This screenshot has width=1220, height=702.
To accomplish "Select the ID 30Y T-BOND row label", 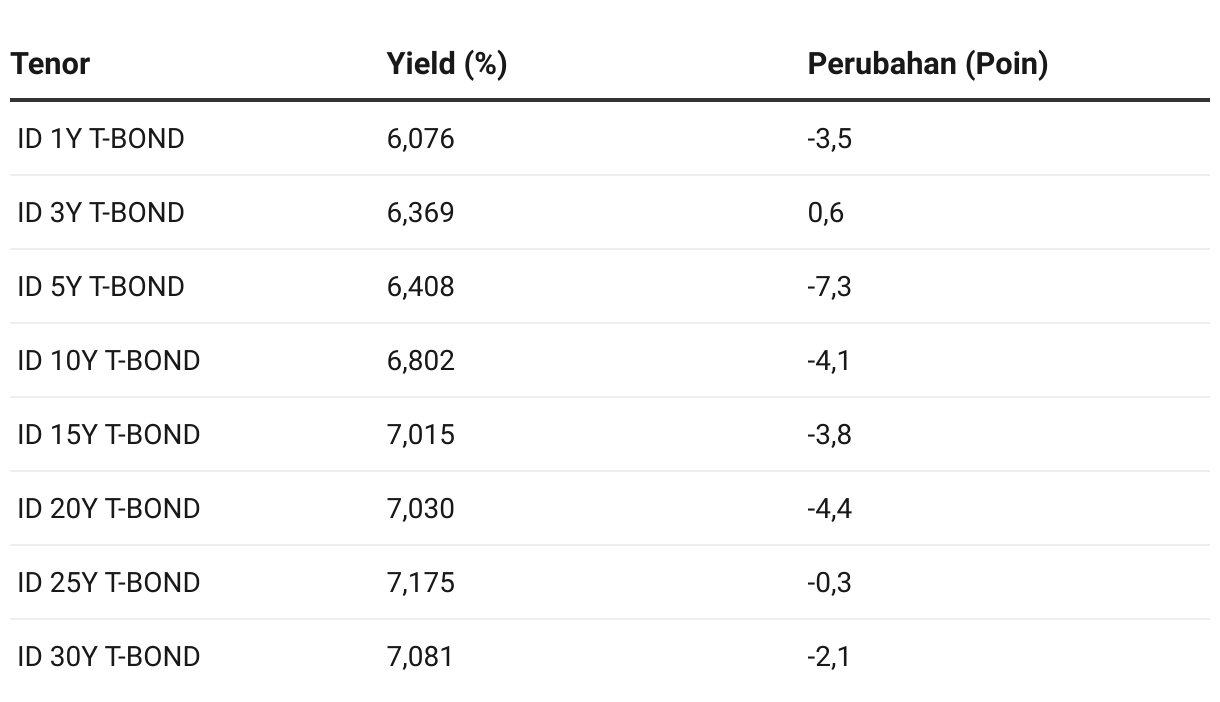I will [x=109, y=657].
